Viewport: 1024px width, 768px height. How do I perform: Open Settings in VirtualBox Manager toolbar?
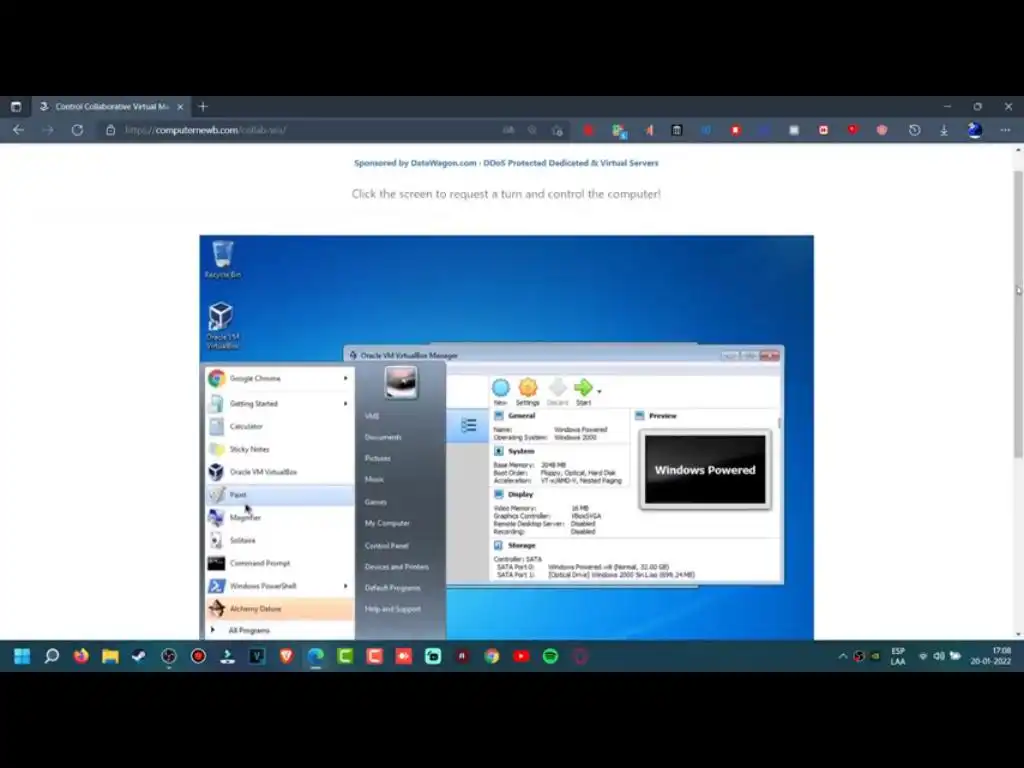[528, 392]
